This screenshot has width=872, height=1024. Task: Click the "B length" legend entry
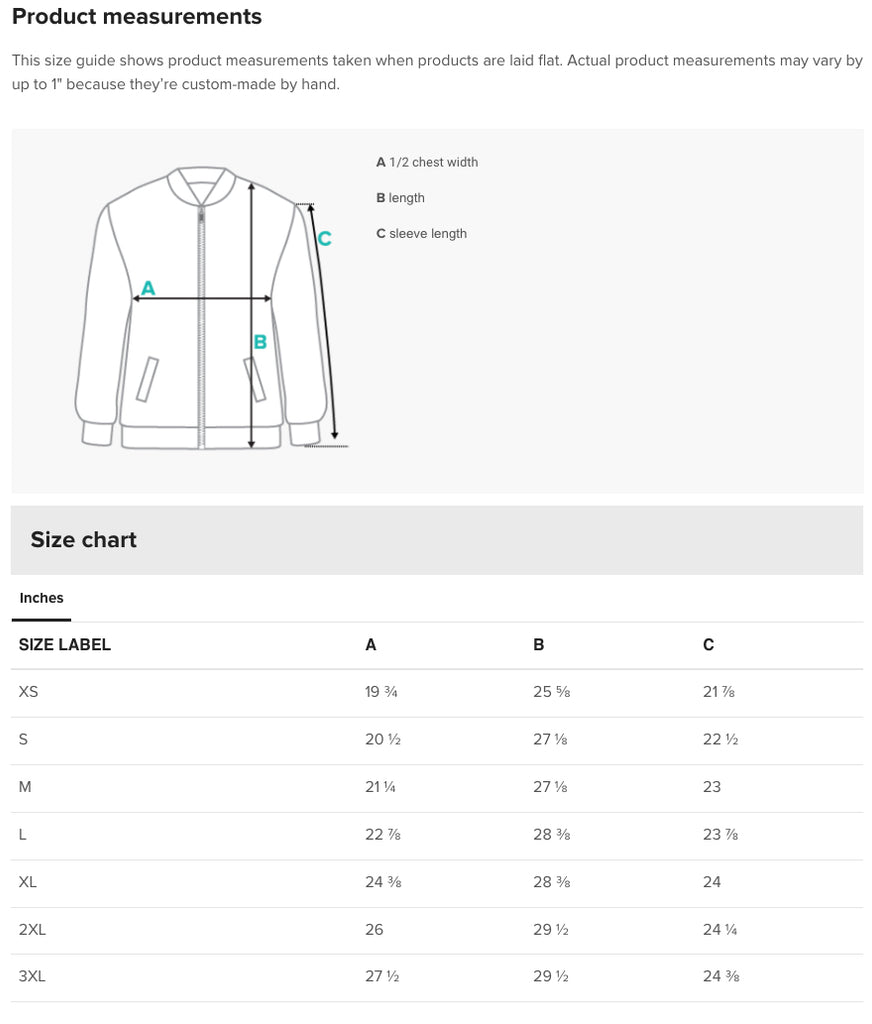pyautogui.click(x=400, y=198)
